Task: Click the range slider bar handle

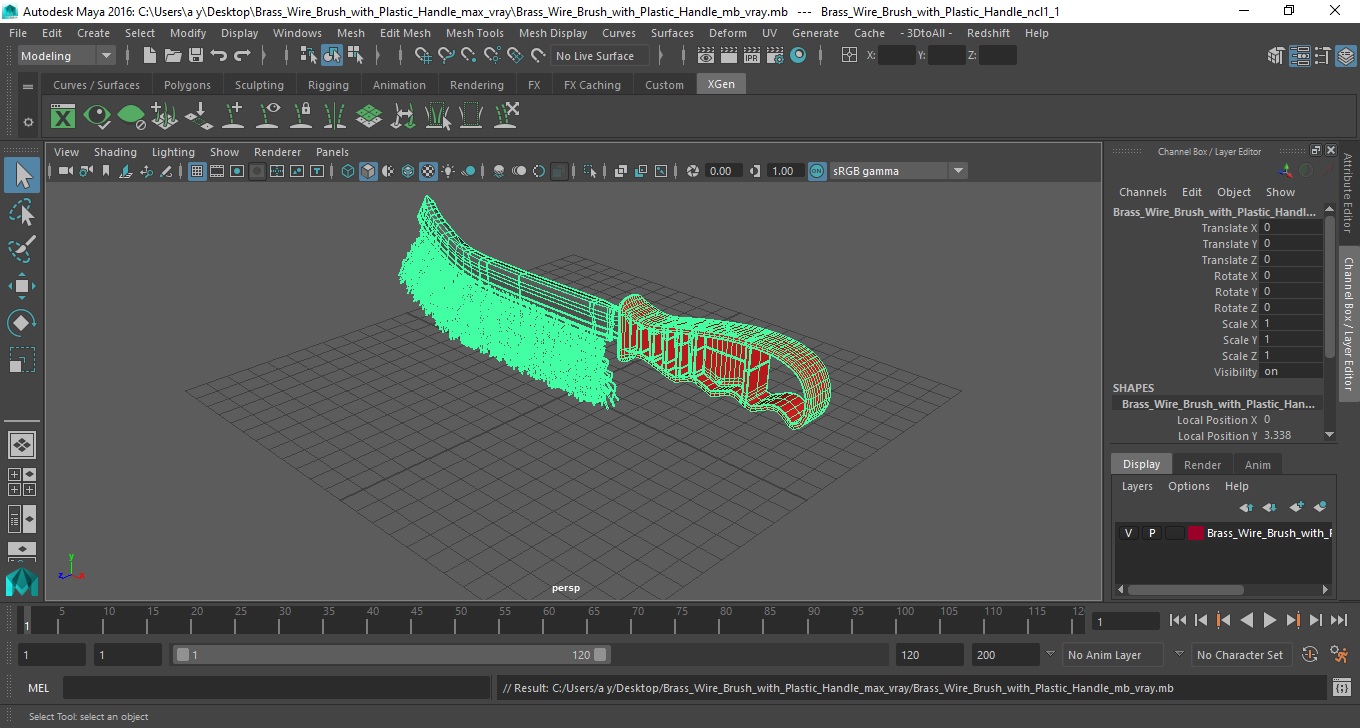Action: [x=391, y=655]
